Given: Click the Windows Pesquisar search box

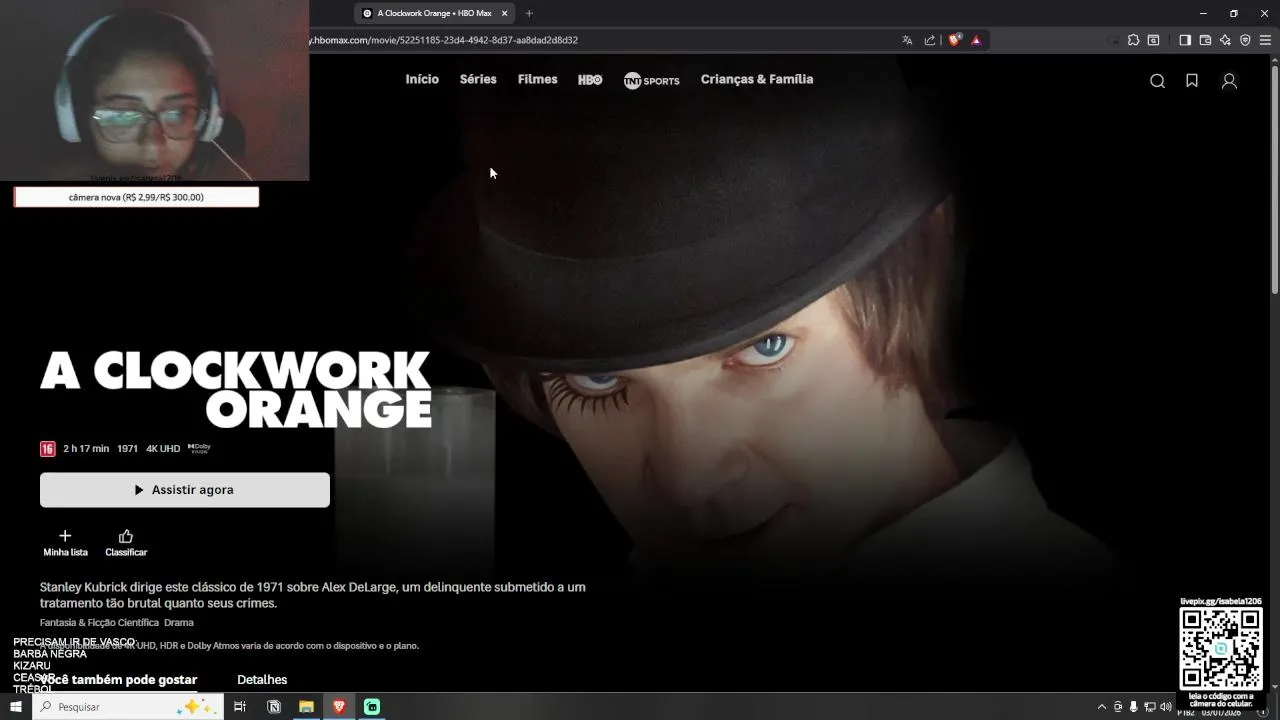Looking at the screenshot, I should pyautogui.click(x=128, y=707).
